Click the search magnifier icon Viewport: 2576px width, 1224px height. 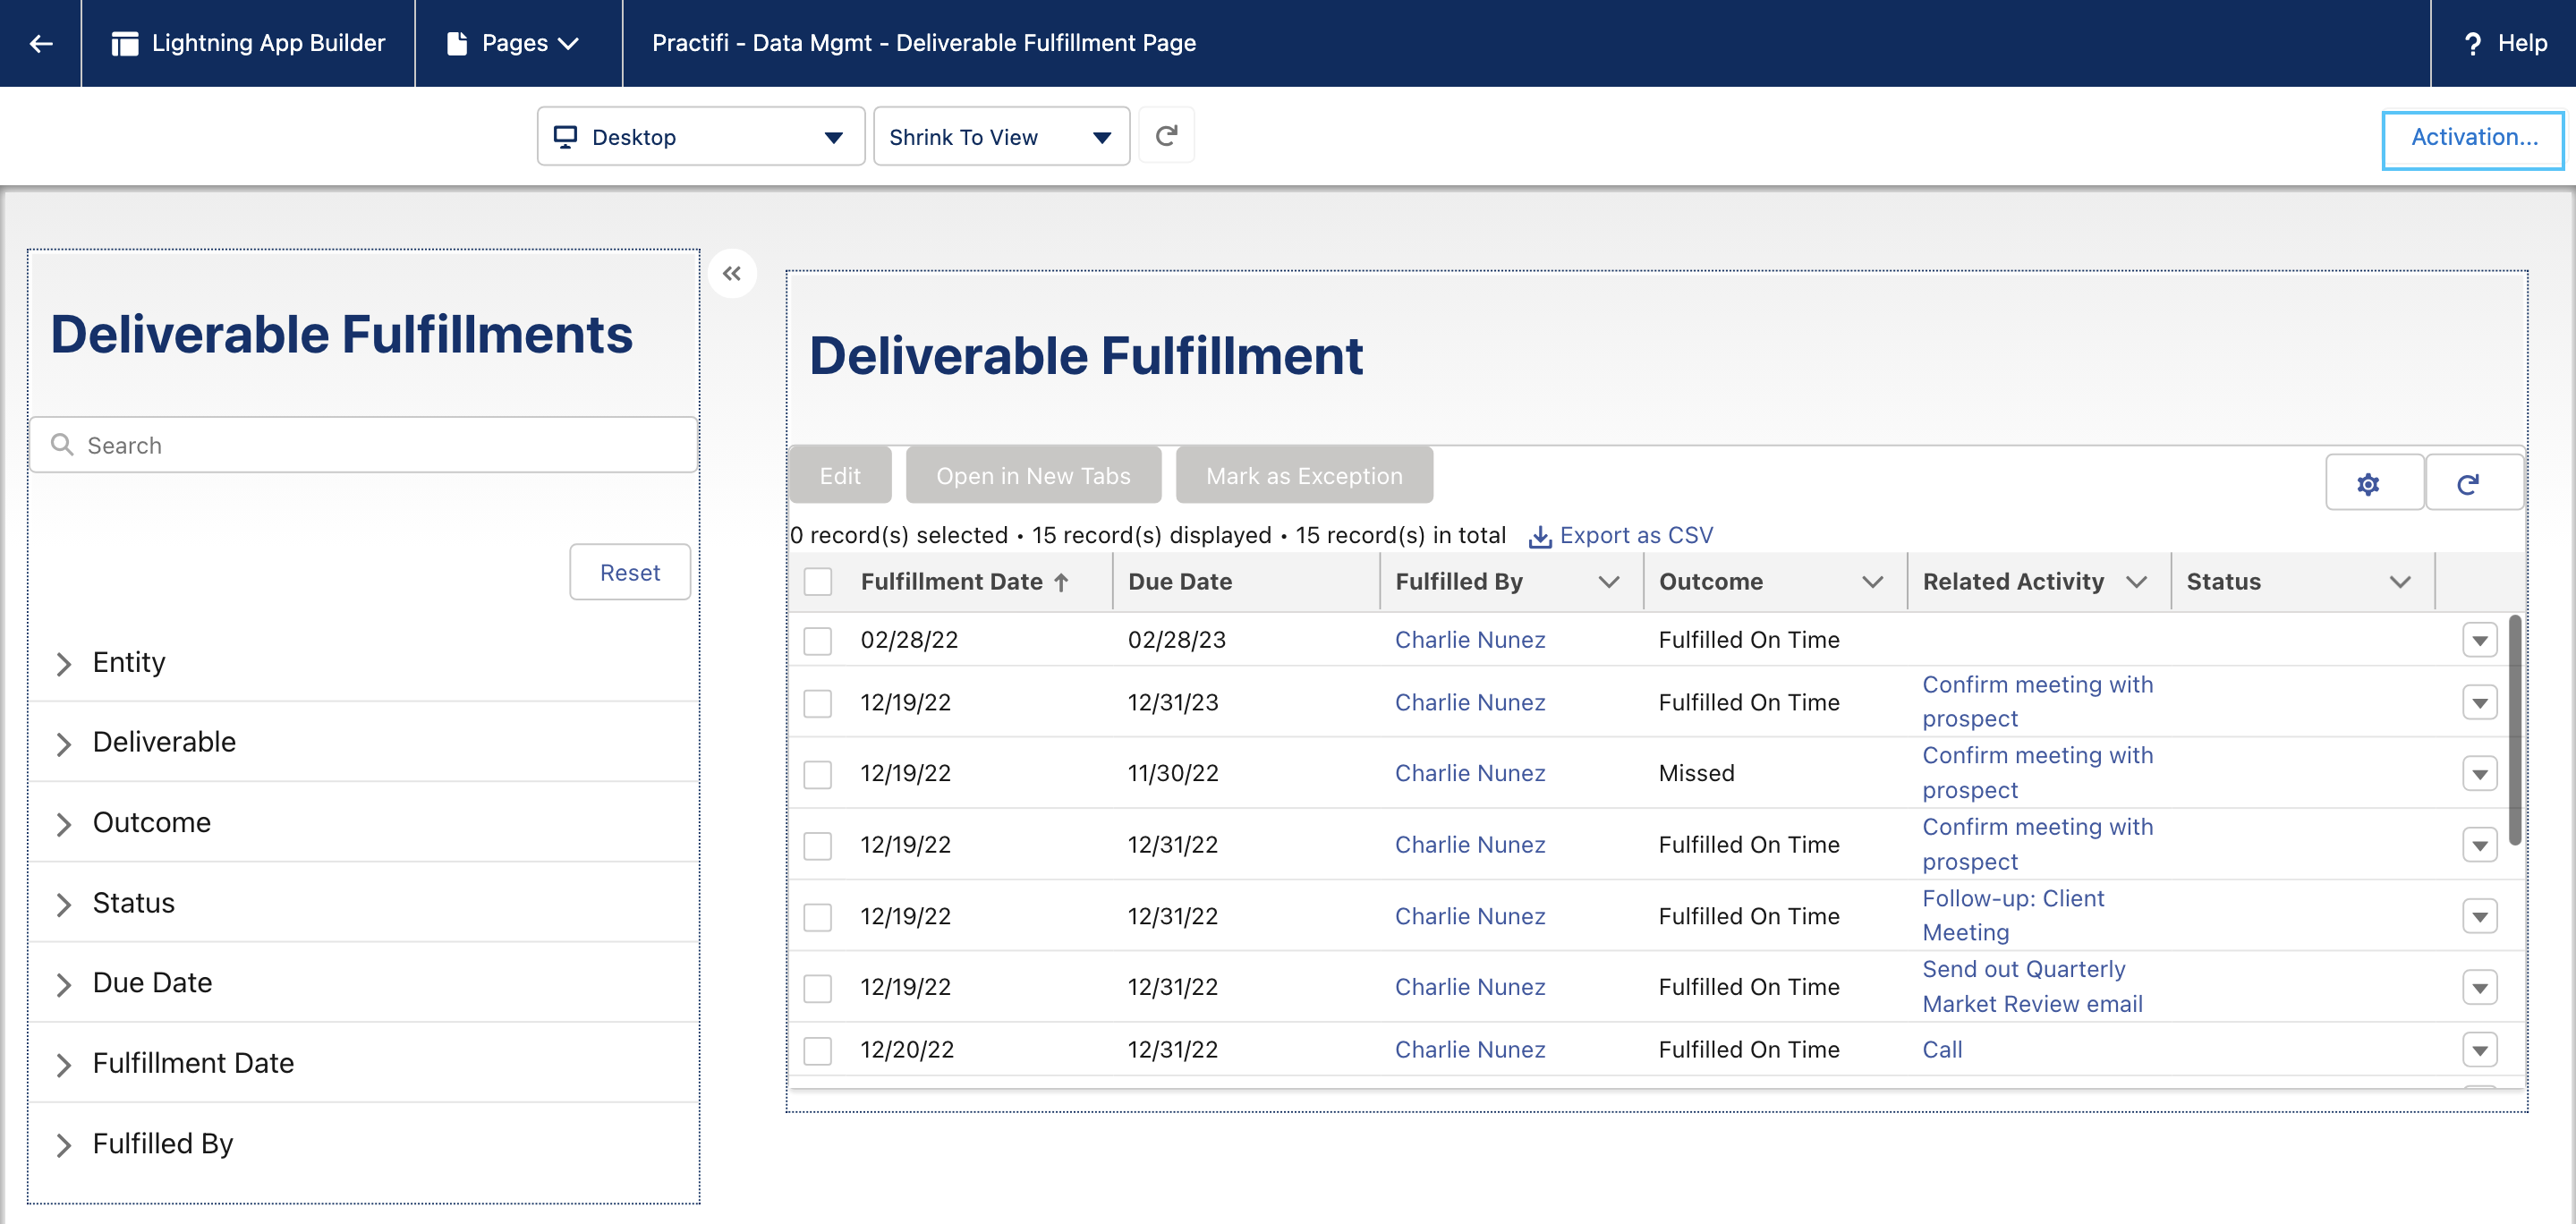point(62,444)
